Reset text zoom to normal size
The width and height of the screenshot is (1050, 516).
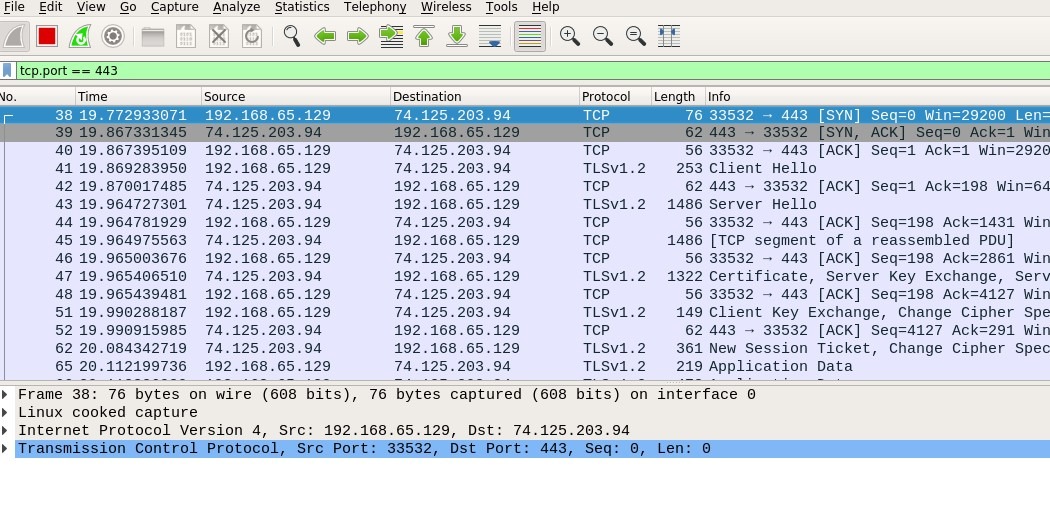[635, 36]
